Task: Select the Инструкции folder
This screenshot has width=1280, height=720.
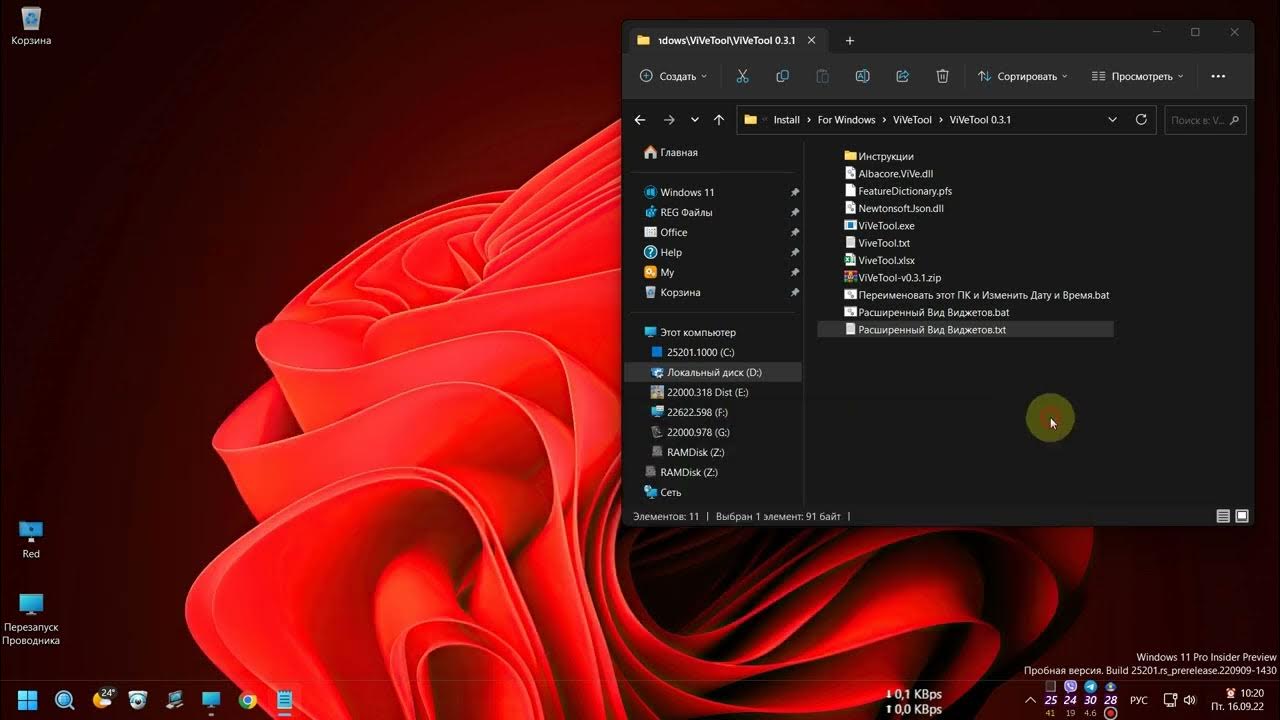Action: click(x=879, y=156)
